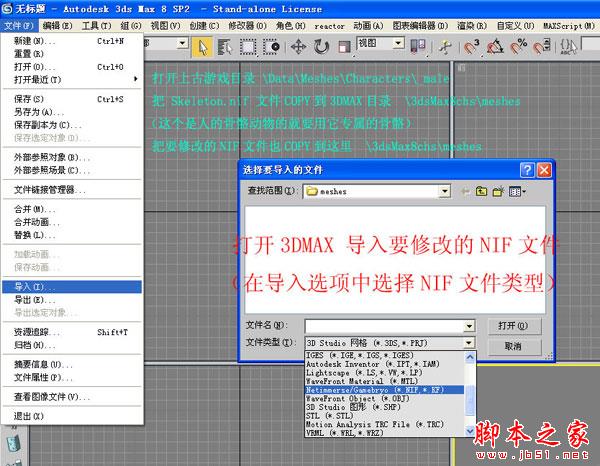Activate Select and Move tool
Screen dimensions: 600x466
click(298, 47)
